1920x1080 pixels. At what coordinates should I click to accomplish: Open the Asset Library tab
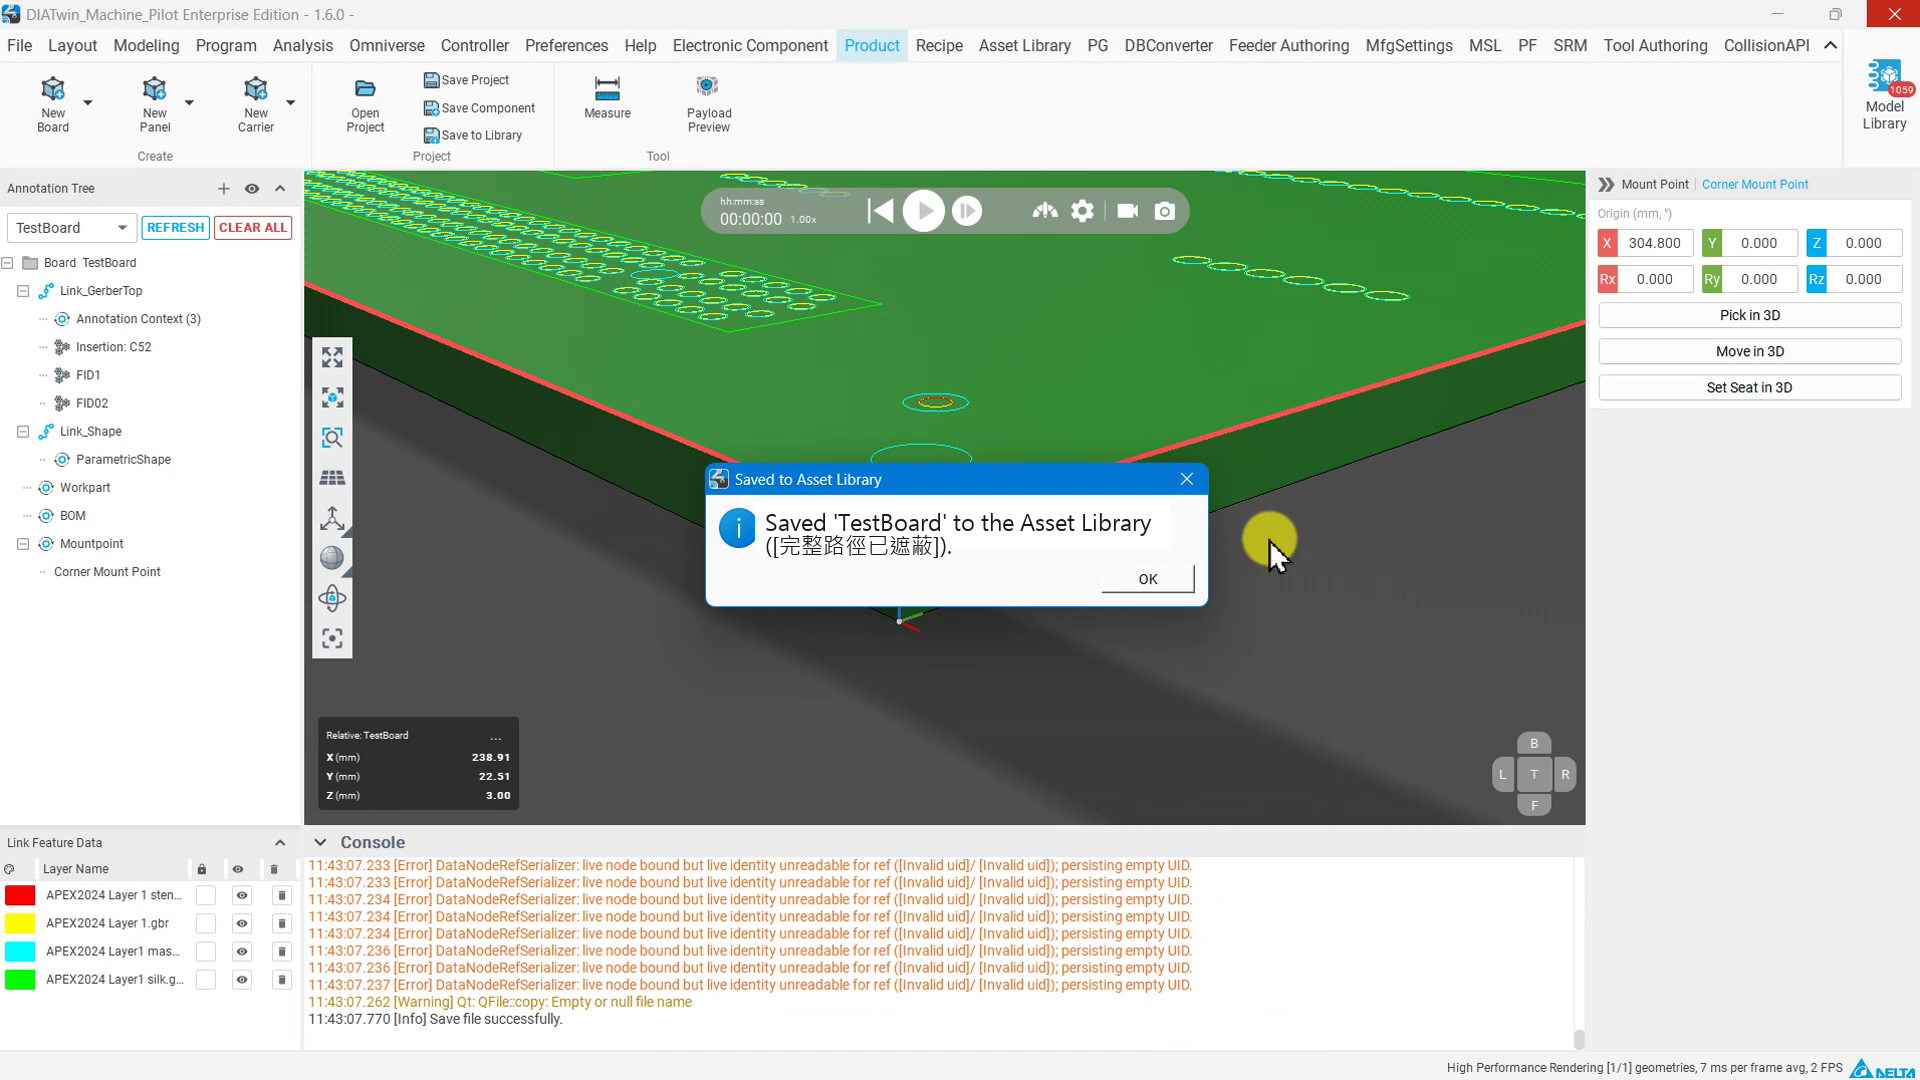1025,46
